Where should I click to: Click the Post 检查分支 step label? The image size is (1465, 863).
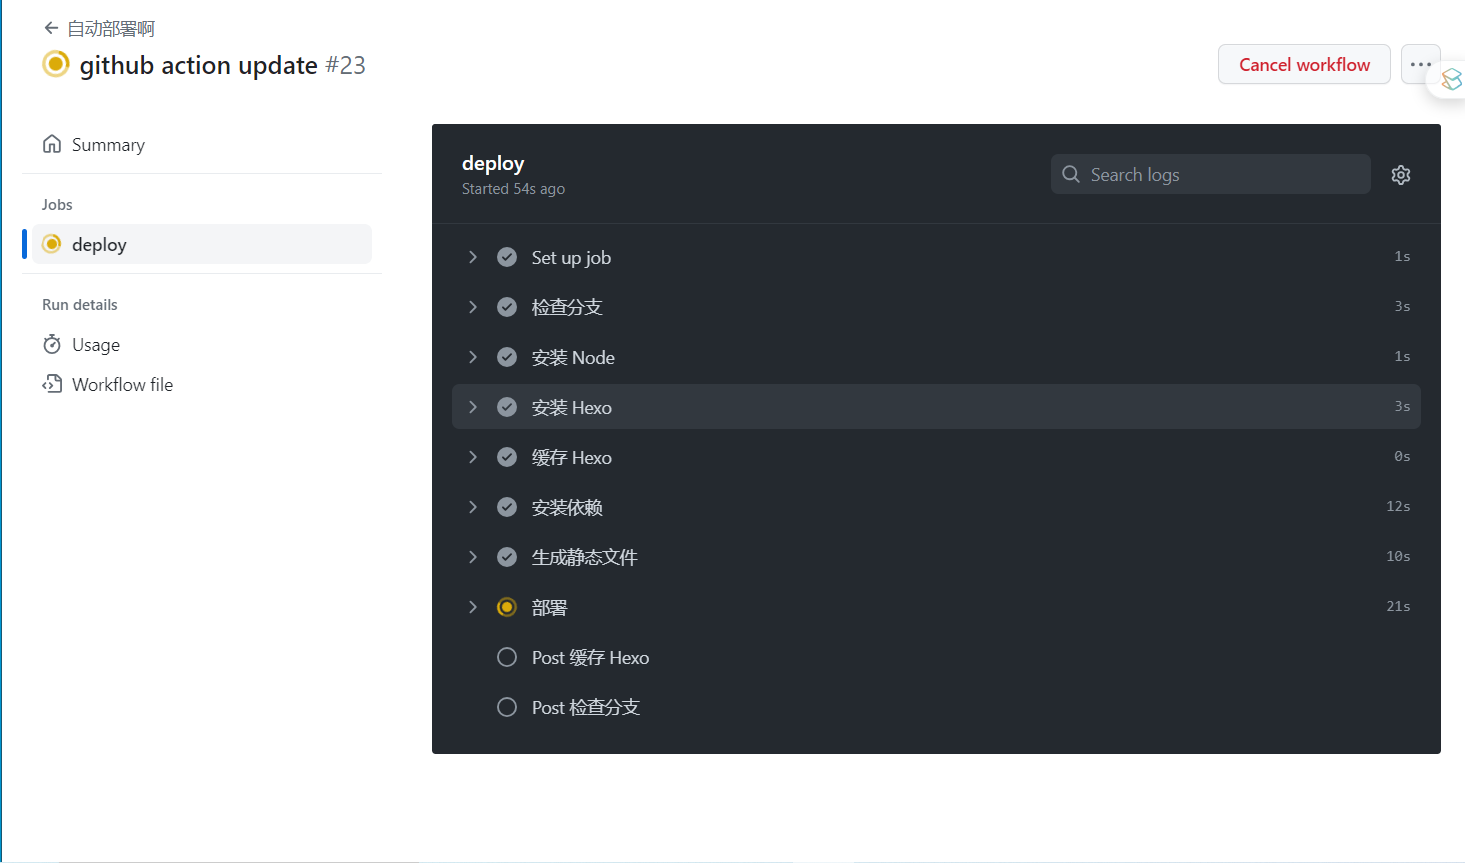(x=586, y=708)
